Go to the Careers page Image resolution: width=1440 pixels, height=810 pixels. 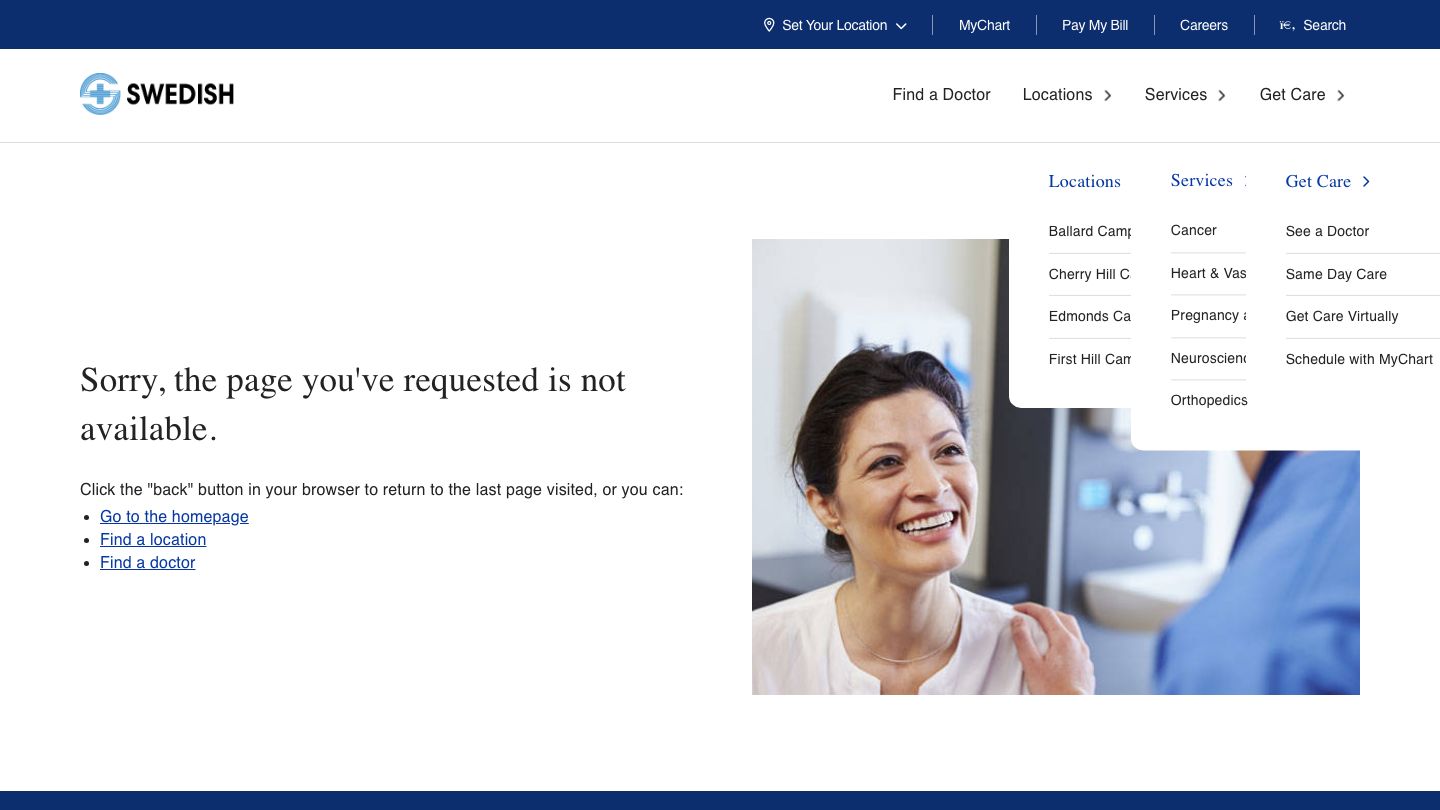pos(1203,25)
